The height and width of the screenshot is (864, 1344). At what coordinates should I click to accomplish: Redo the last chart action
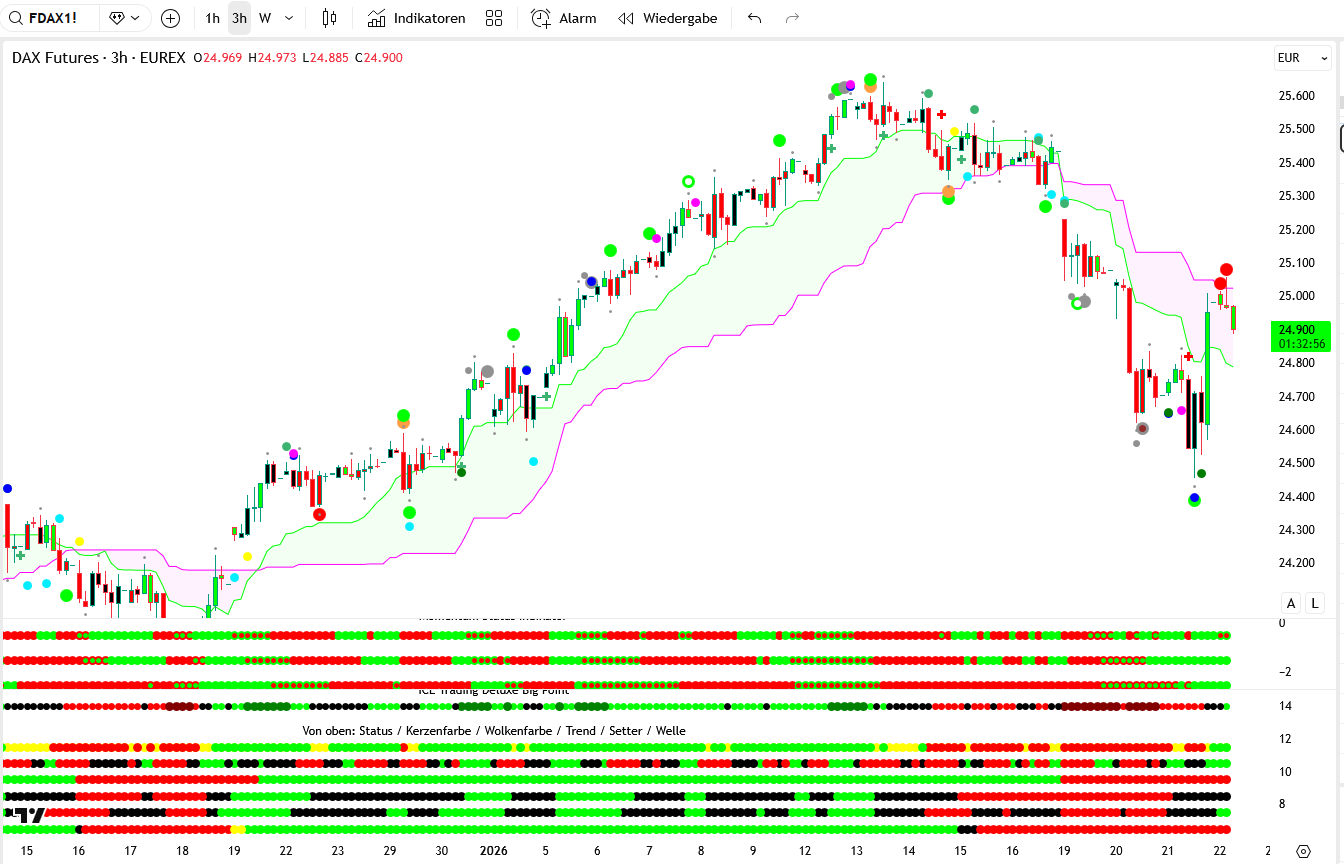[792, 18]
